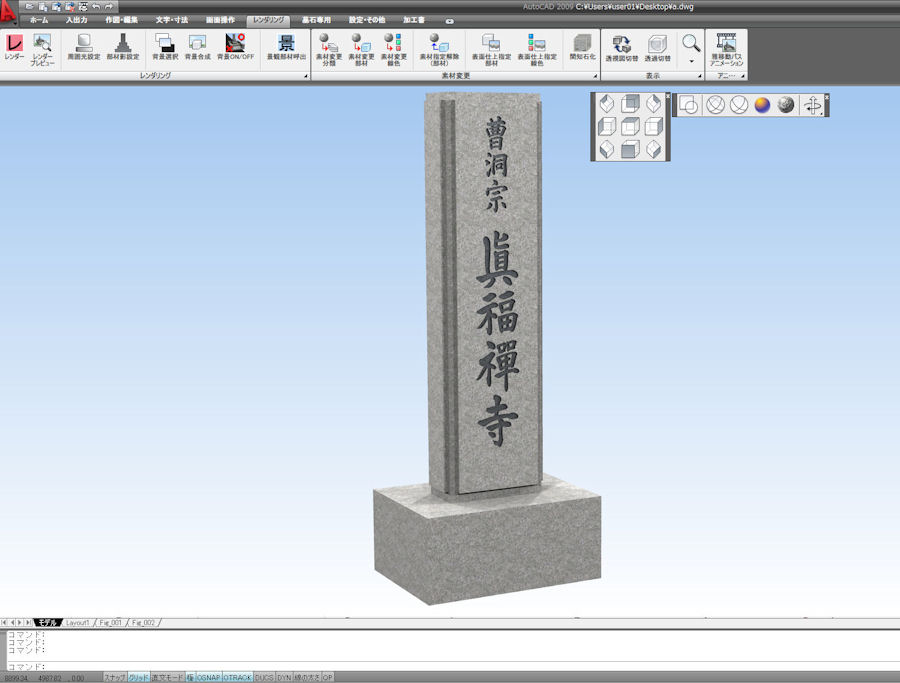Select bottom view cube in view palette
The width and height of the screenshot is (900, 683).
[x=630, y=149]
